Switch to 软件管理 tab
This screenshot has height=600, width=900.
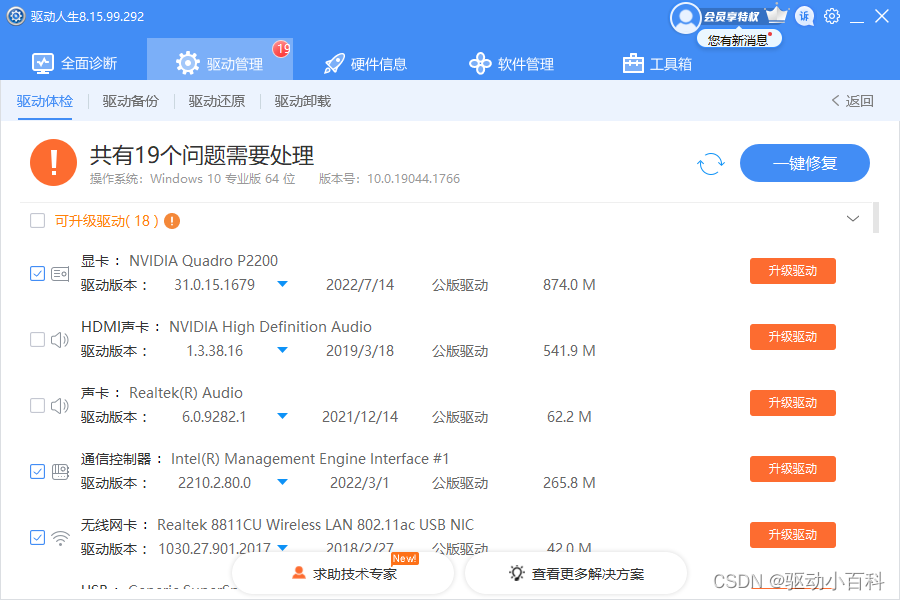(511, 64)
